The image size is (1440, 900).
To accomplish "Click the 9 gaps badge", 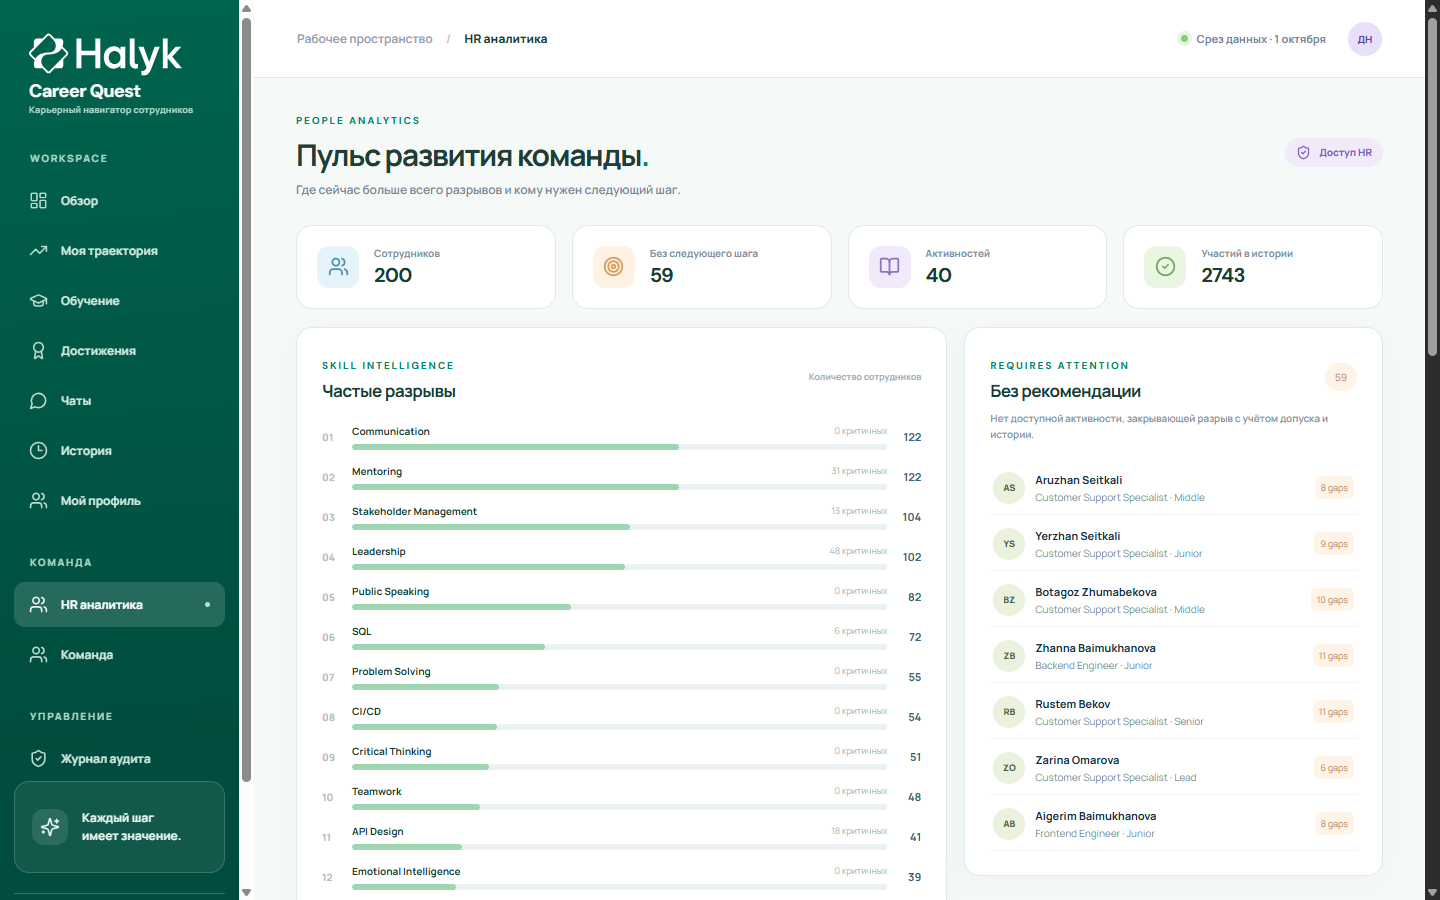I will click(1334, 544).
